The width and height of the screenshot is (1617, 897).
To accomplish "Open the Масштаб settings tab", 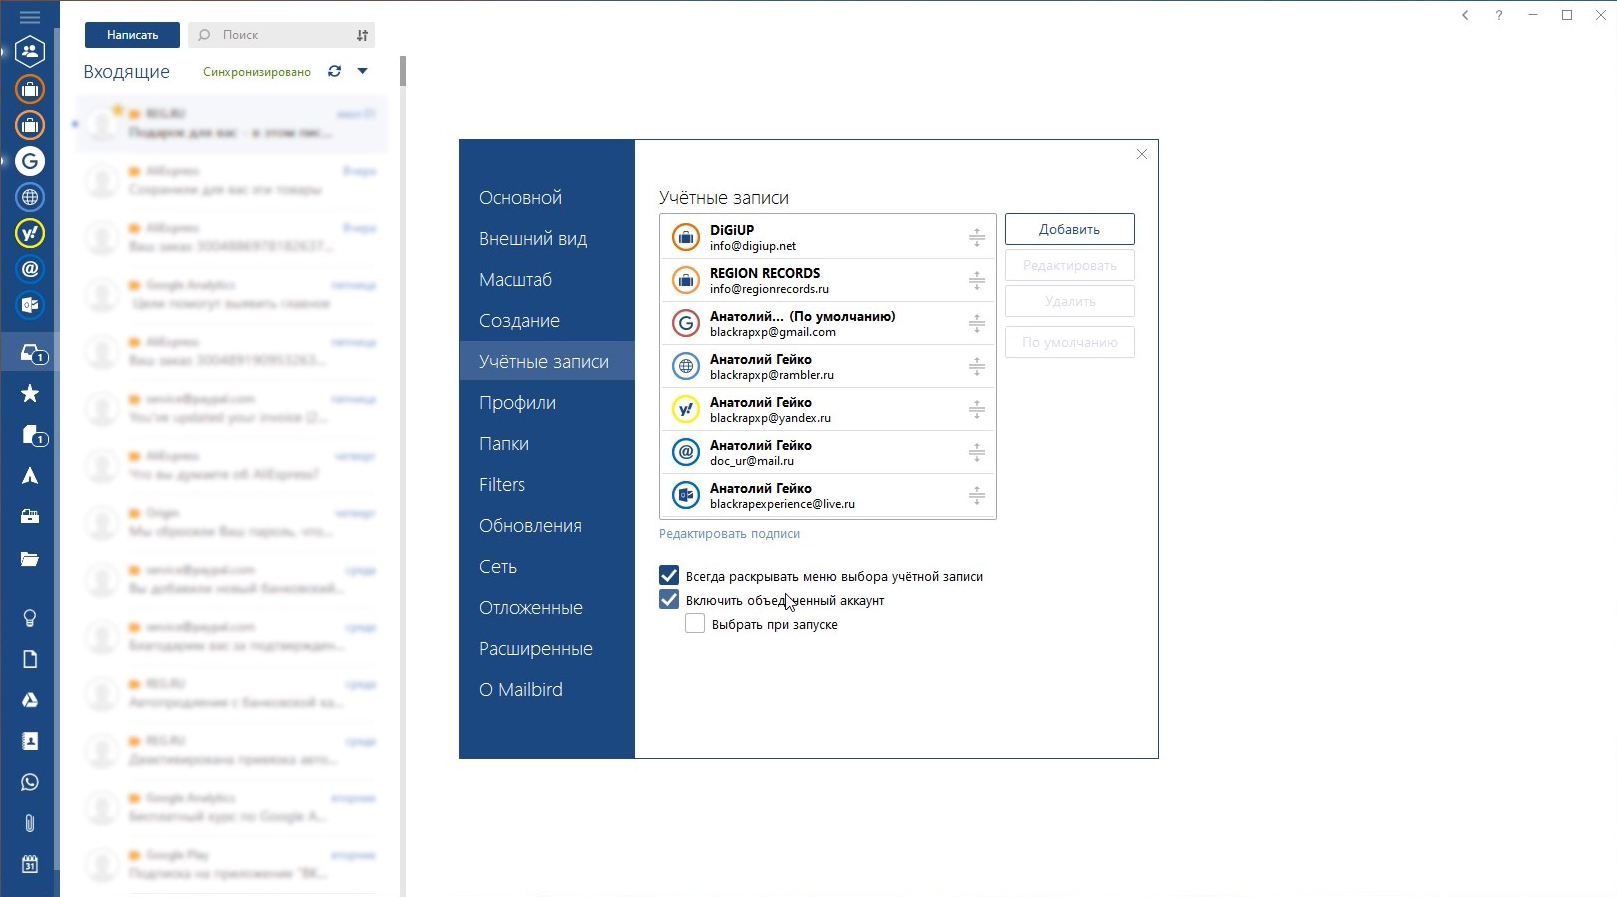I will click(x=547, y=280).
